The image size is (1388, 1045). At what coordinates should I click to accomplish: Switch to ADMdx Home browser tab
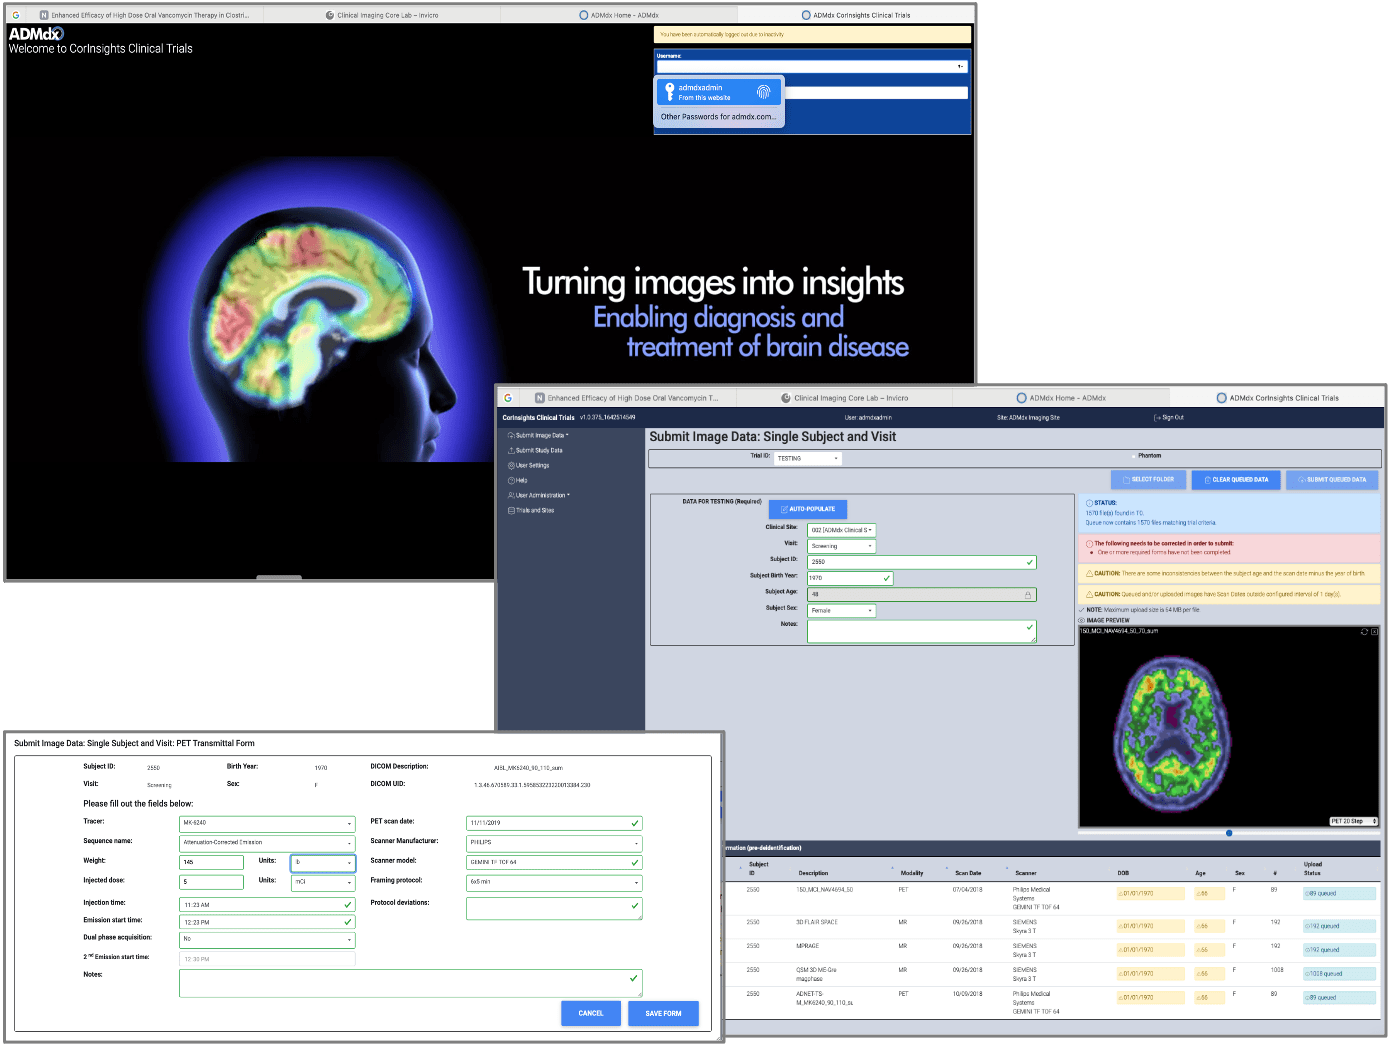tap(1066, 398)
